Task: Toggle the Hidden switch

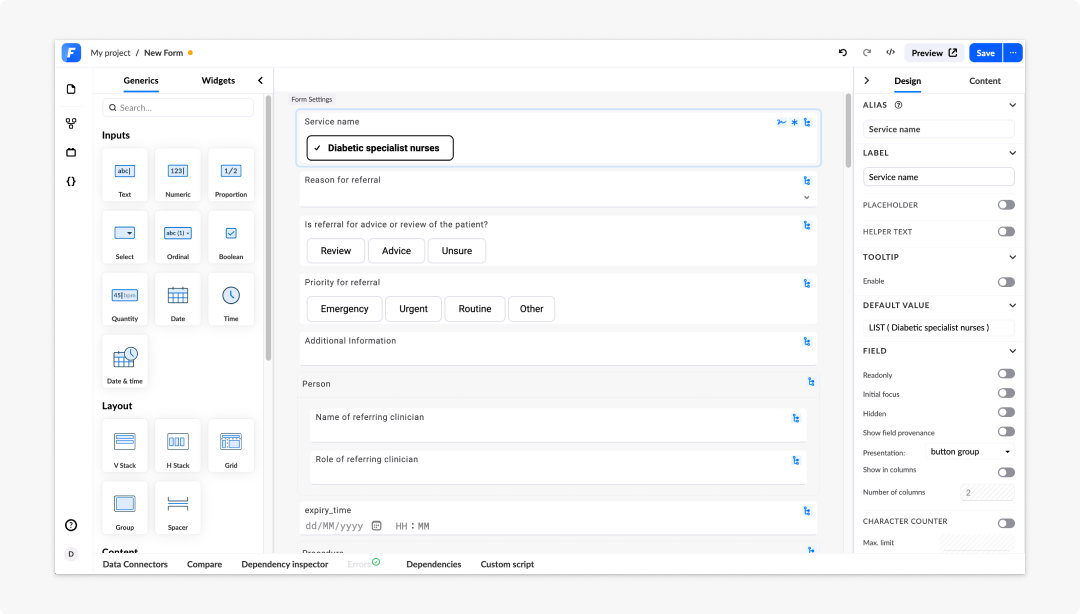Action: tap(1006, 412)
